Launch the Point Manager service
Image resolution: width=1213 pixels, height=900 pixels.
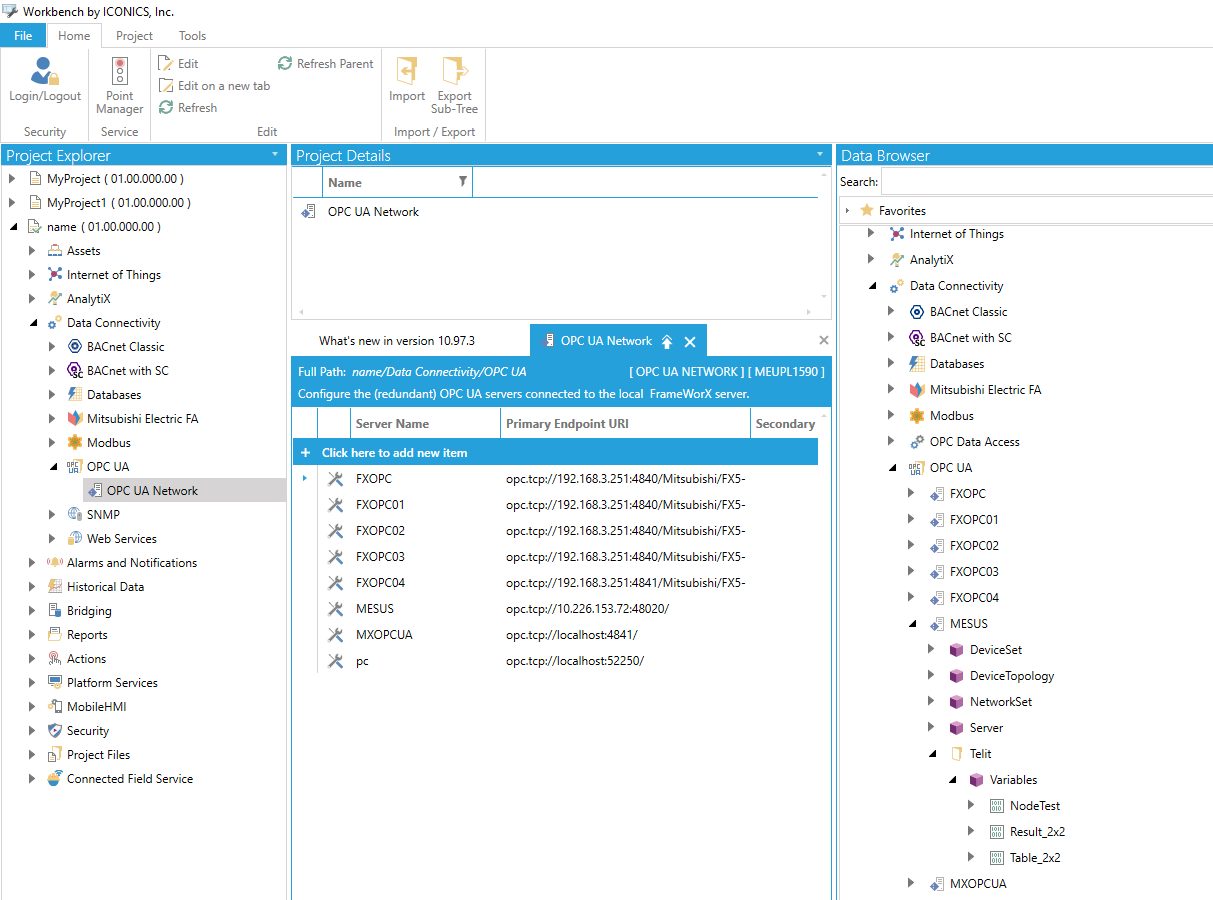119,87
